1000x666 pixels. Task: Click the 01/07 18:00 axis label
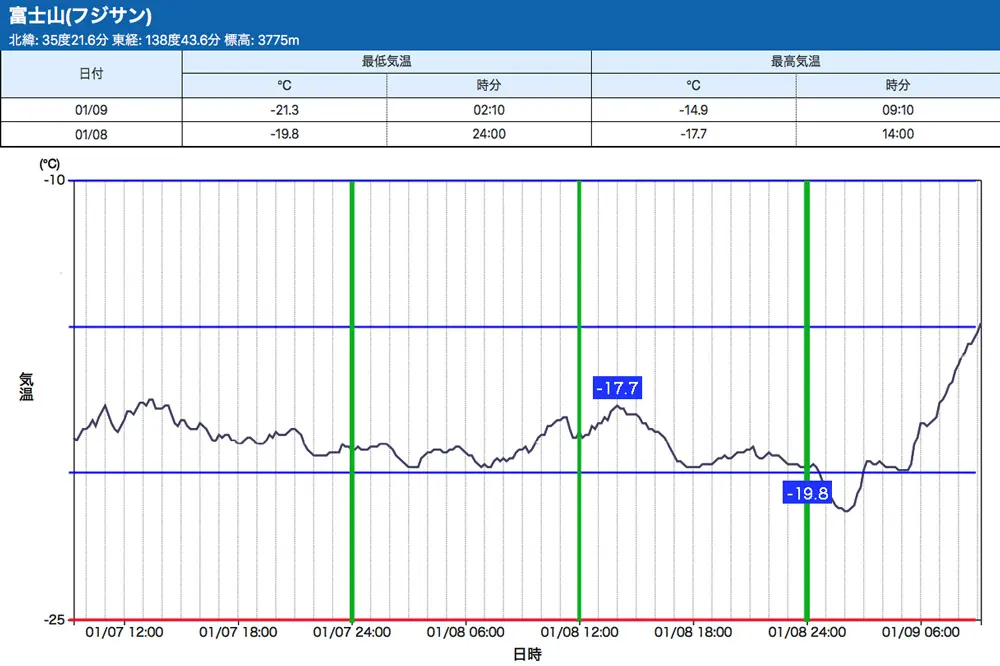tap(238, 632)
